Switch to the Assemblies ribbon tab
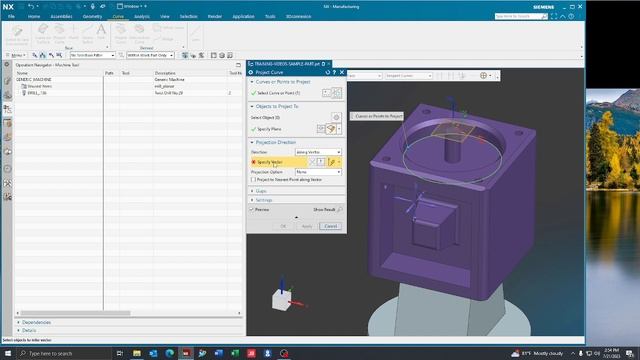Image resolution: width=640 pixels, height=360 pixels. point(61,17)
